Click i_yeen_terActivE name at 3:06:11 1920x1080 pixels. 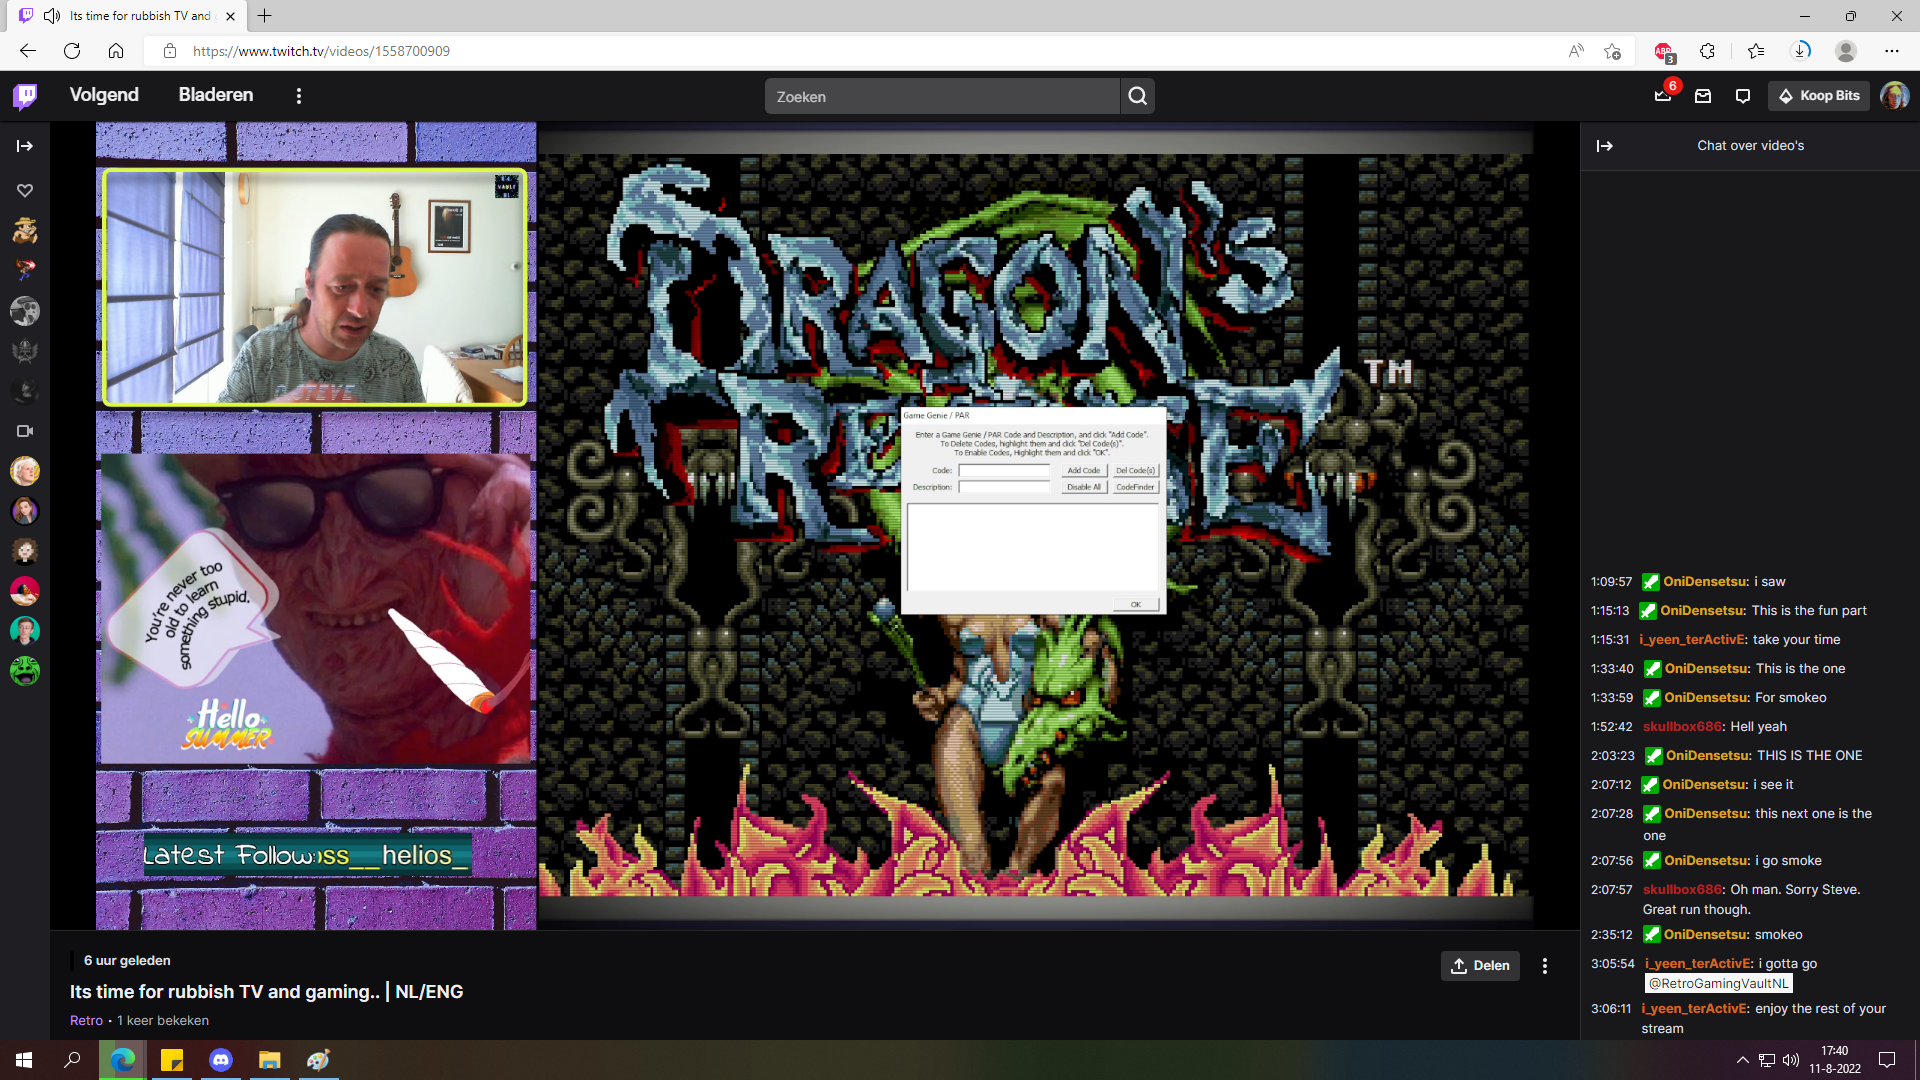(1695, 1008)
